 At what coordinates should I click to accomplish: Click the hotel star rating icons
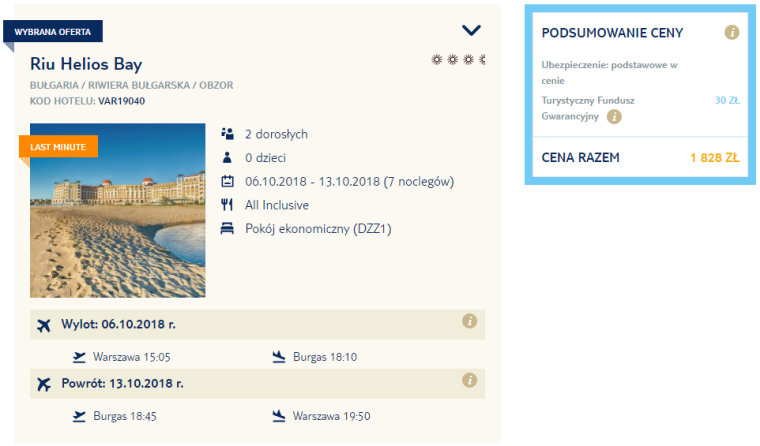(x=458, y=60)
